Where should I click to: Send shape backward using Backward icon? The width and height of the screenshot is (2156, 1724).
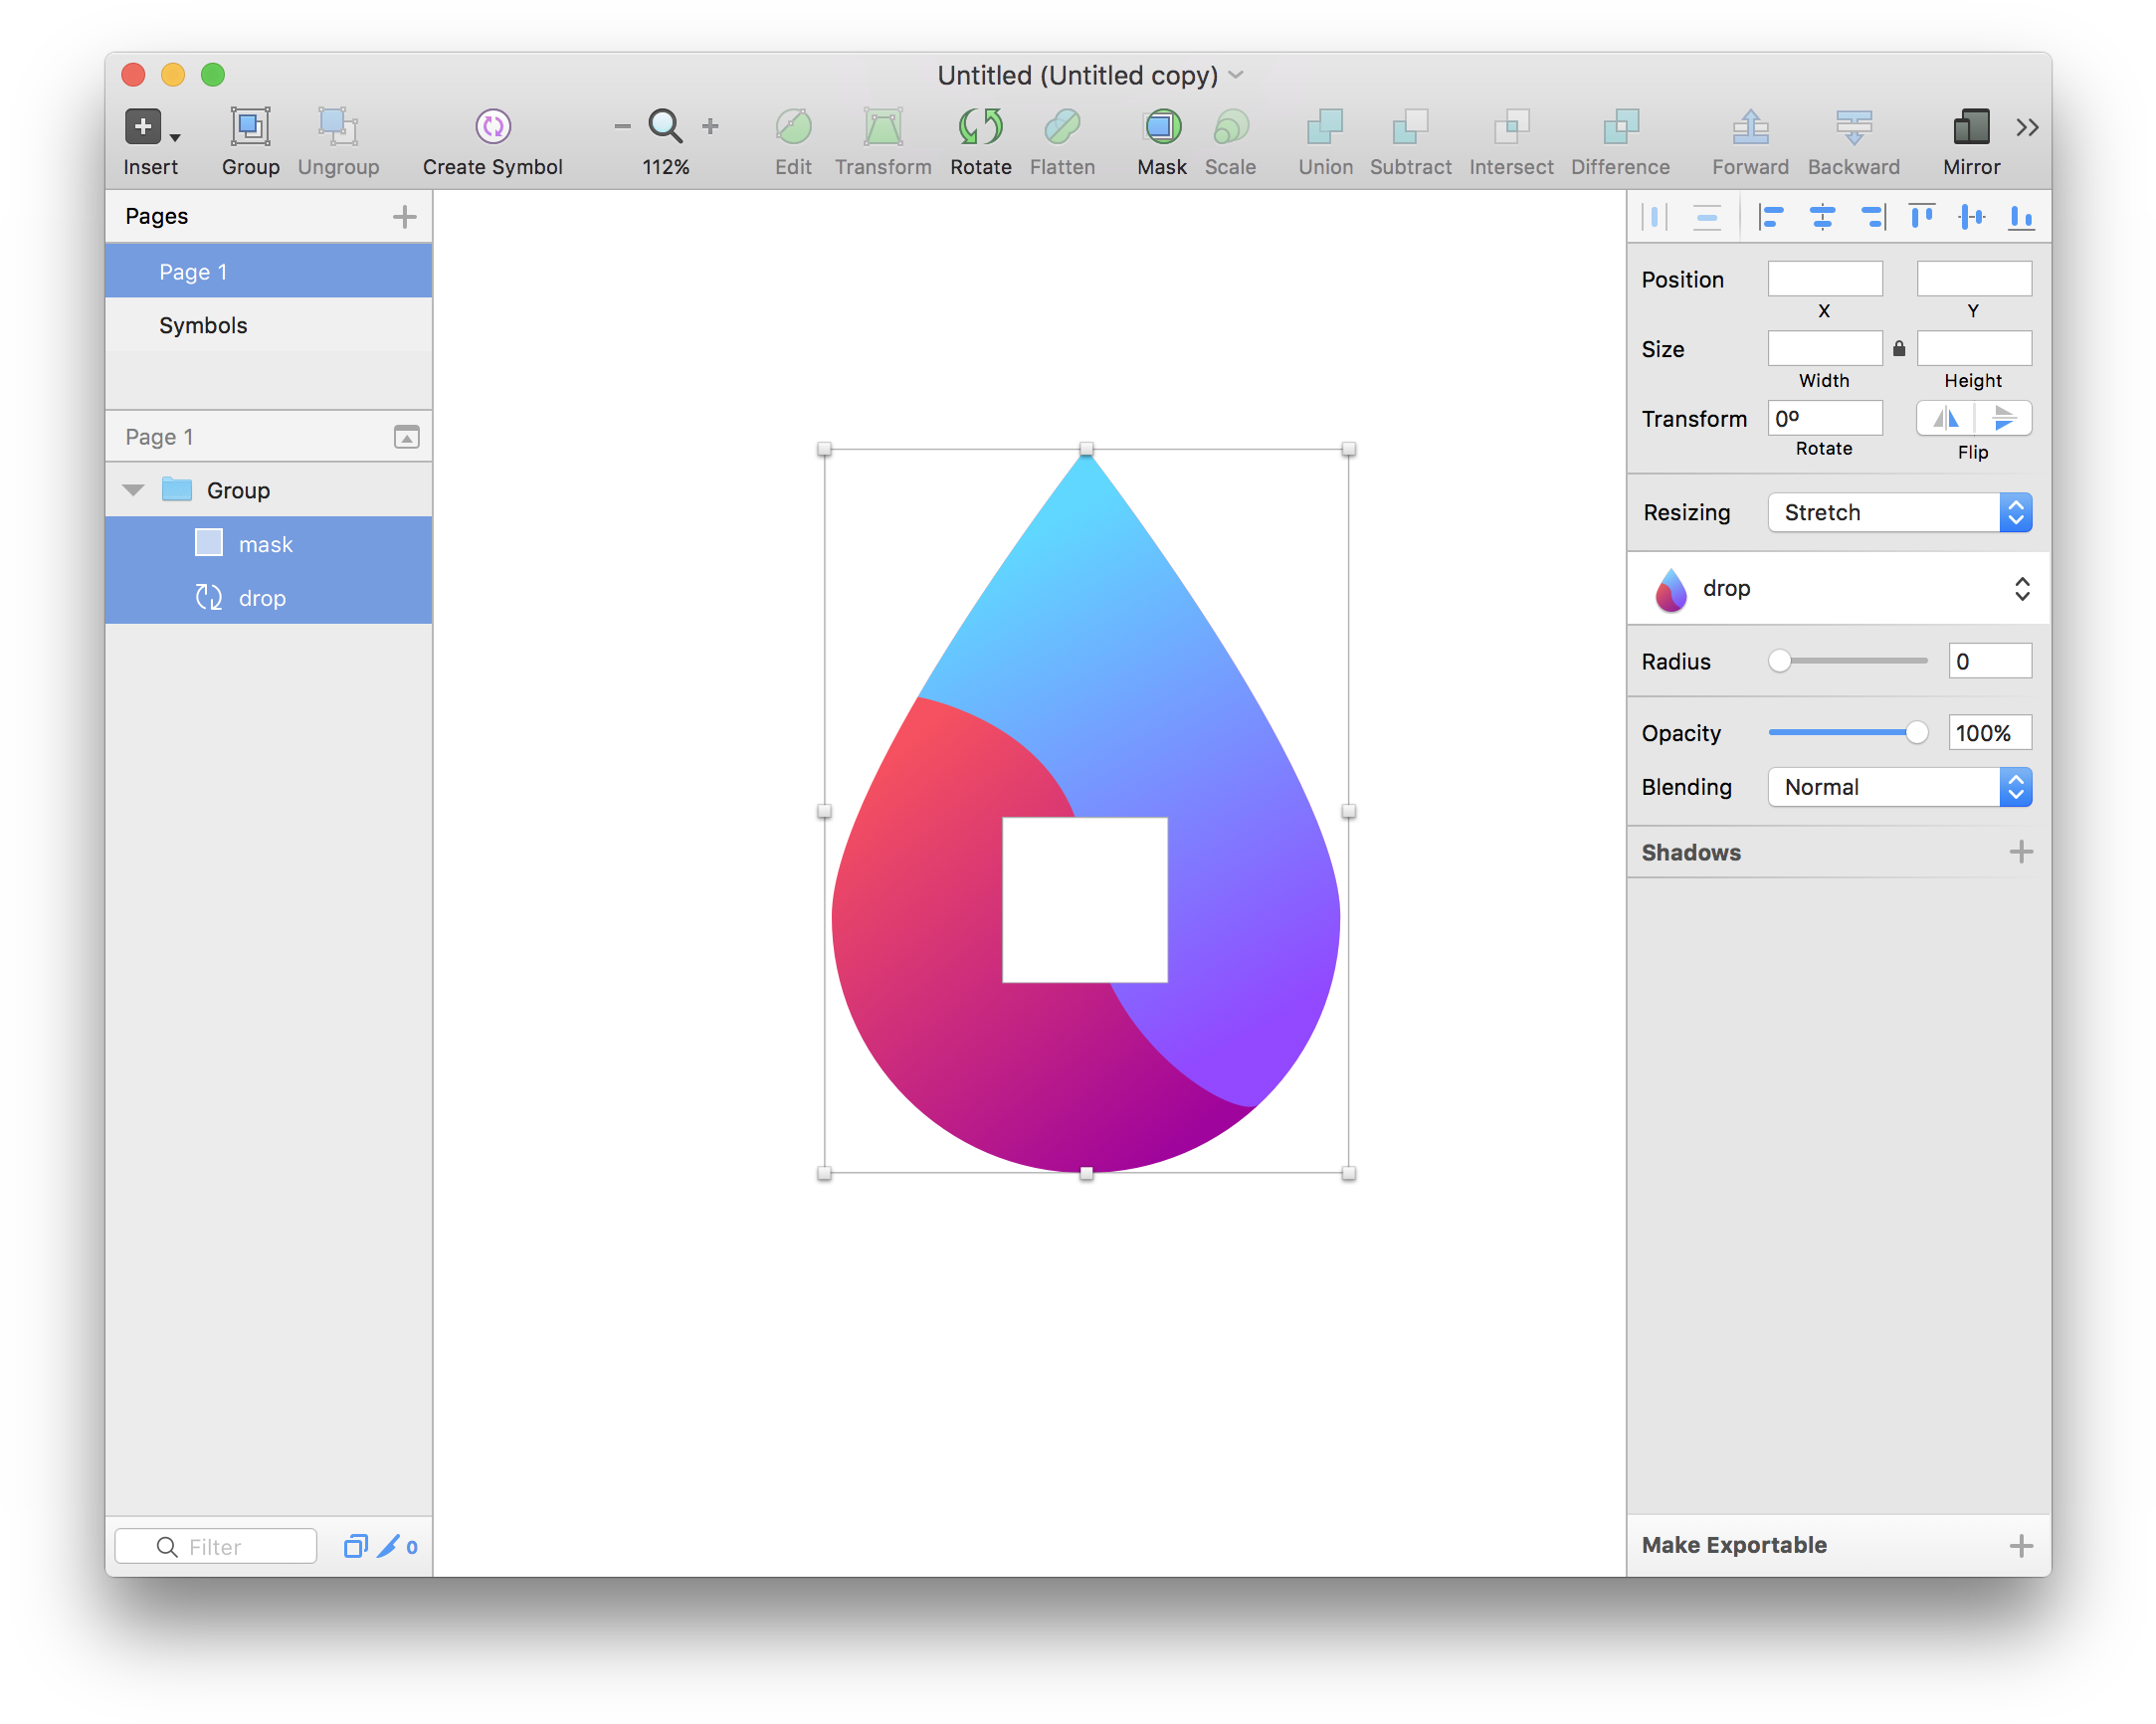(x=1853, y=128)
